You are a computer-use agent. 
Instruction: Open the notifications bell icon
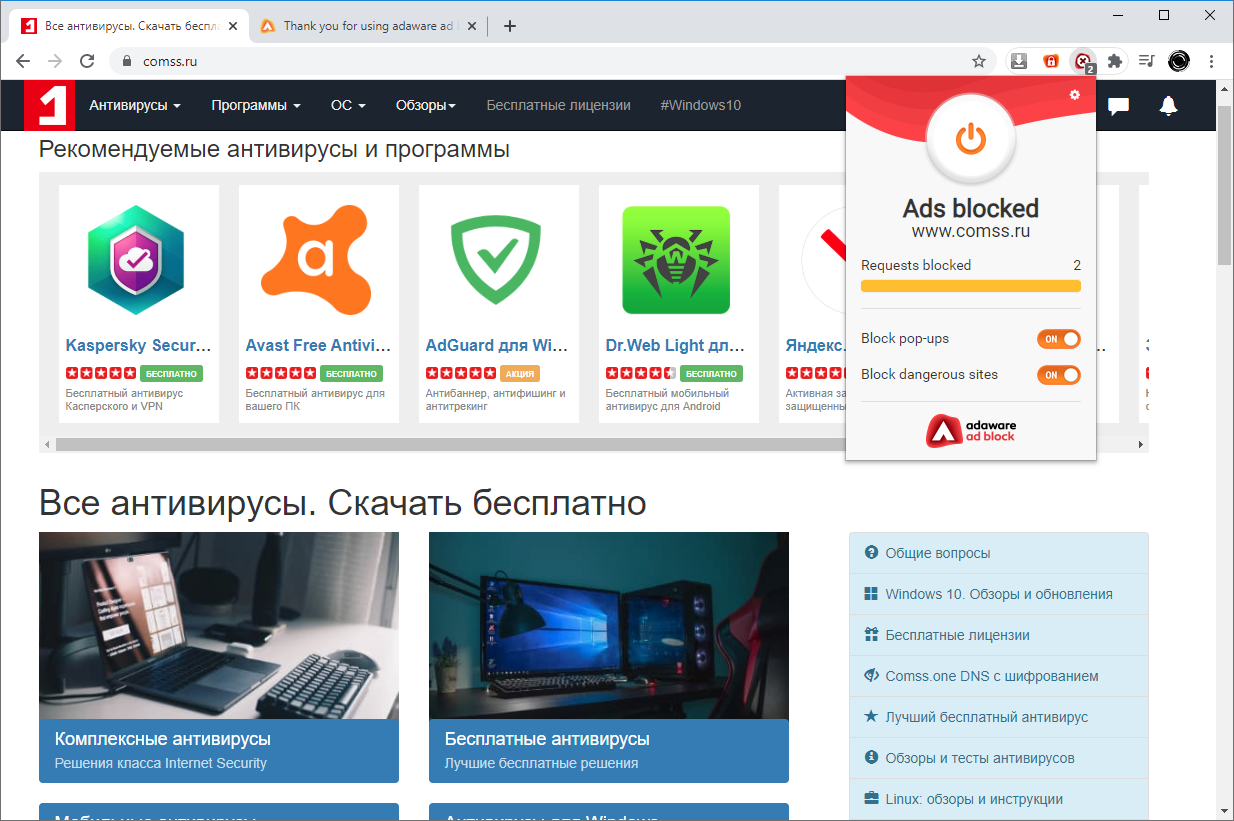(1168, 105)
